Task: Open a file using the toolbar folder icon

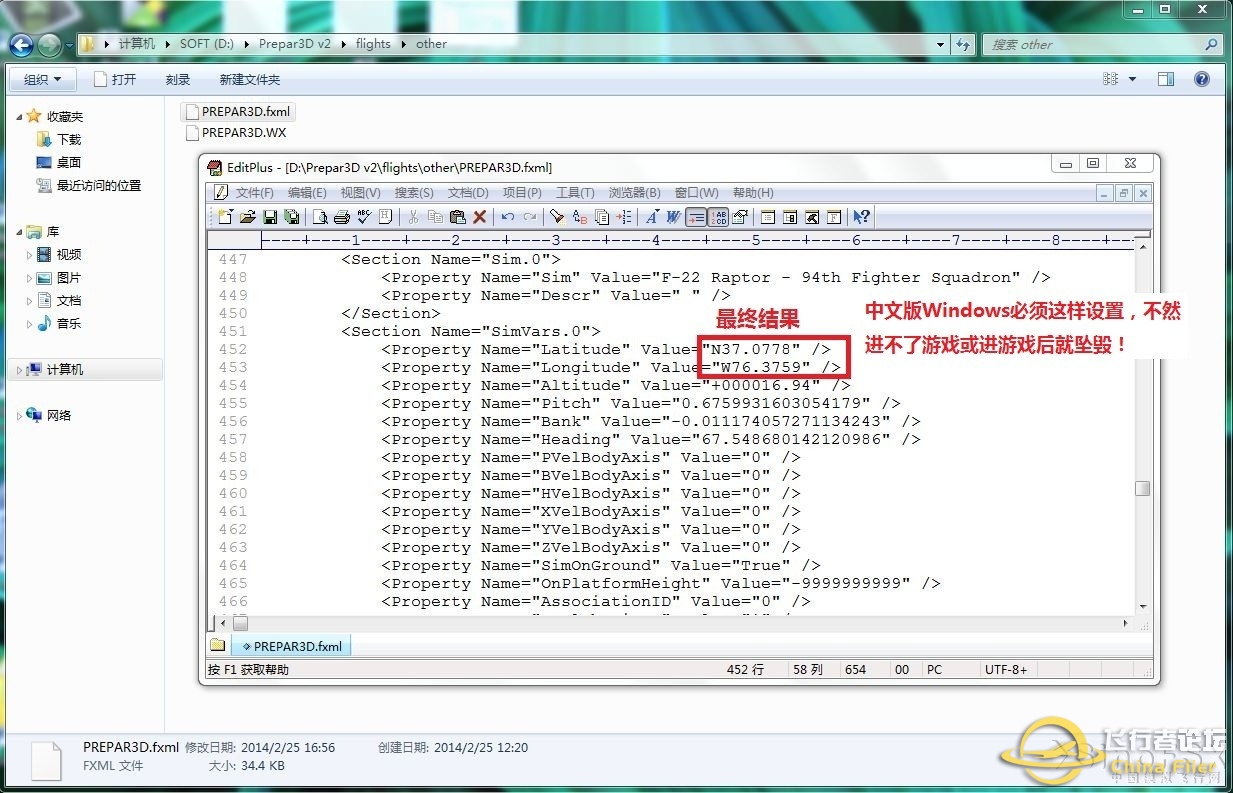Action: (248, 217)
